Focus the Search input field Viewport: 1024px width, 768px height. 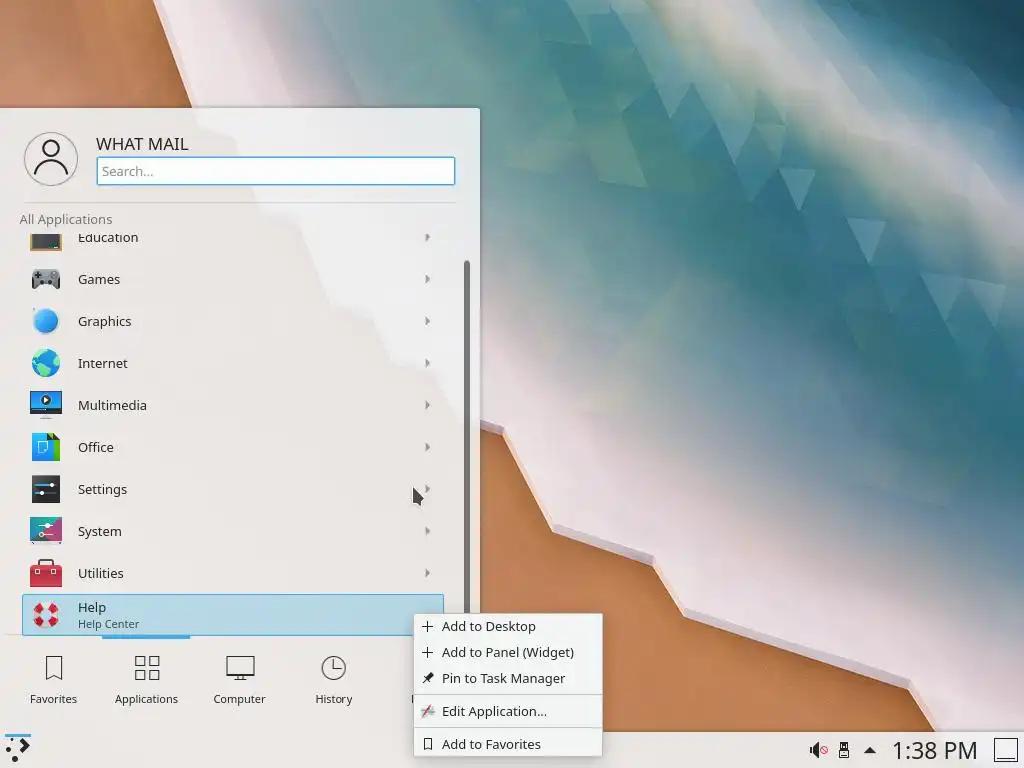[x=276, y=171]
